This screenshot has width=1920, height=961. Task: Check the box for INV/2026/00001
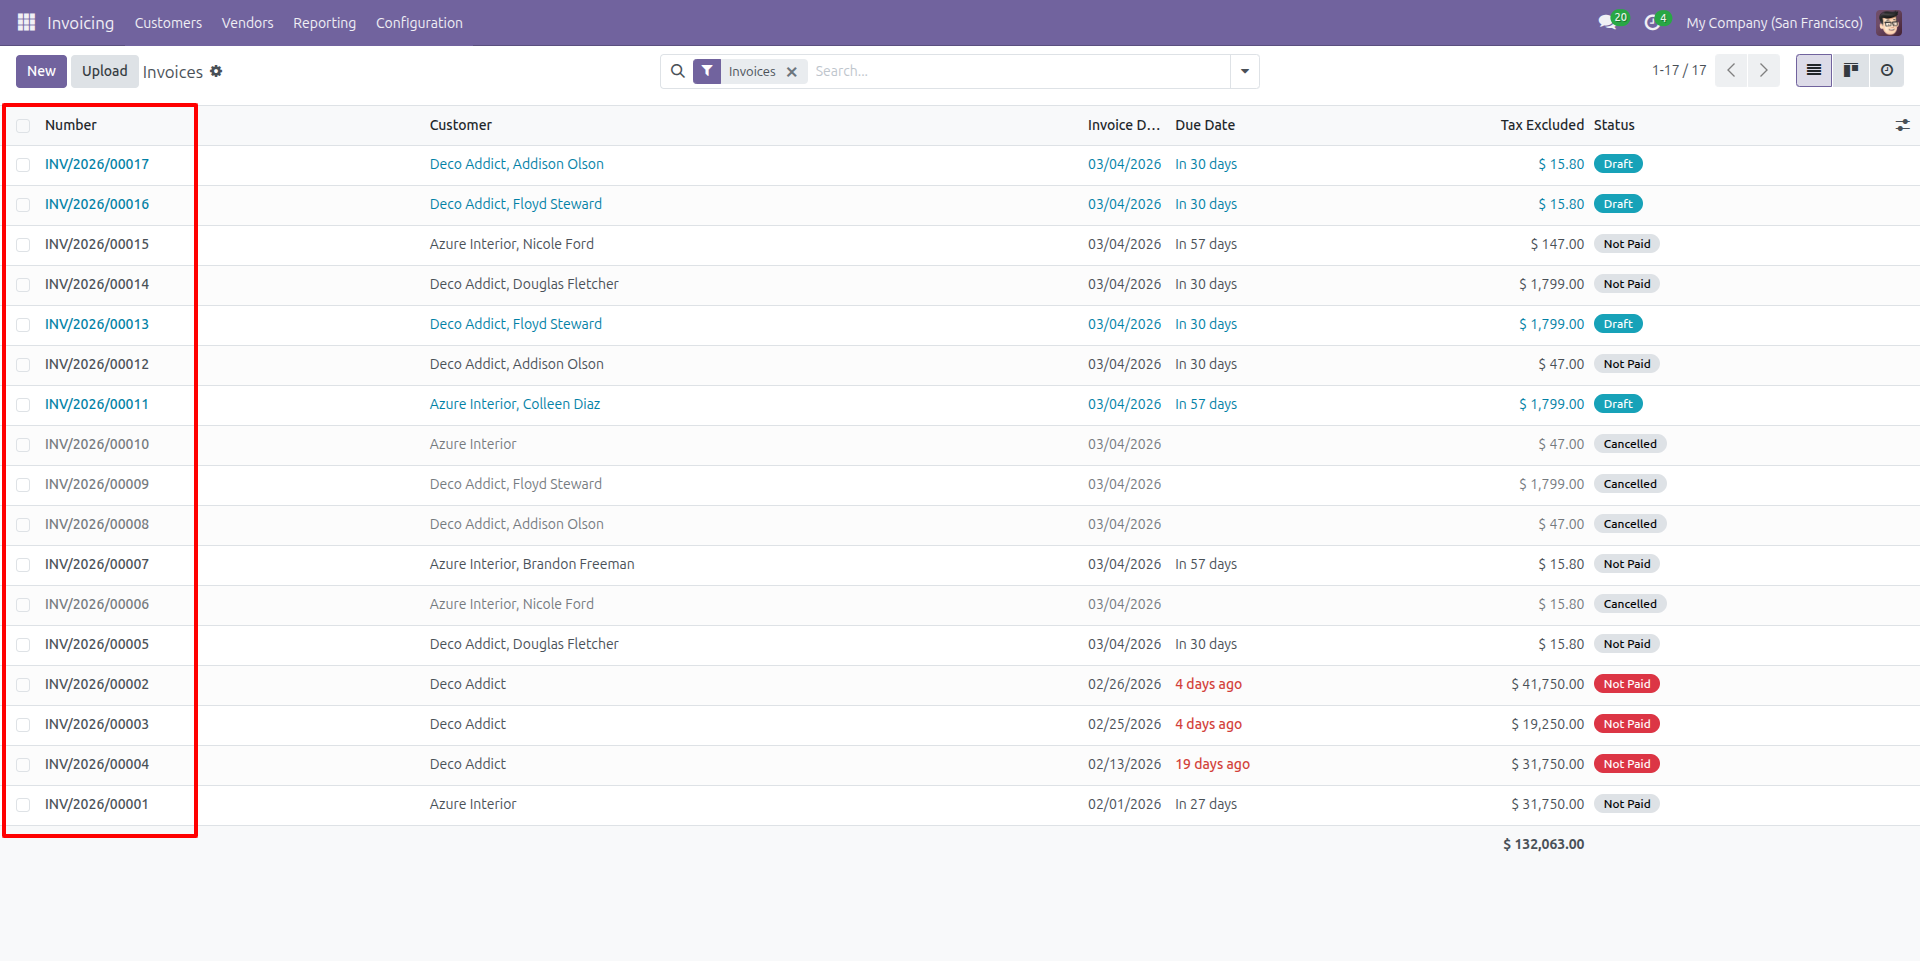23,805
